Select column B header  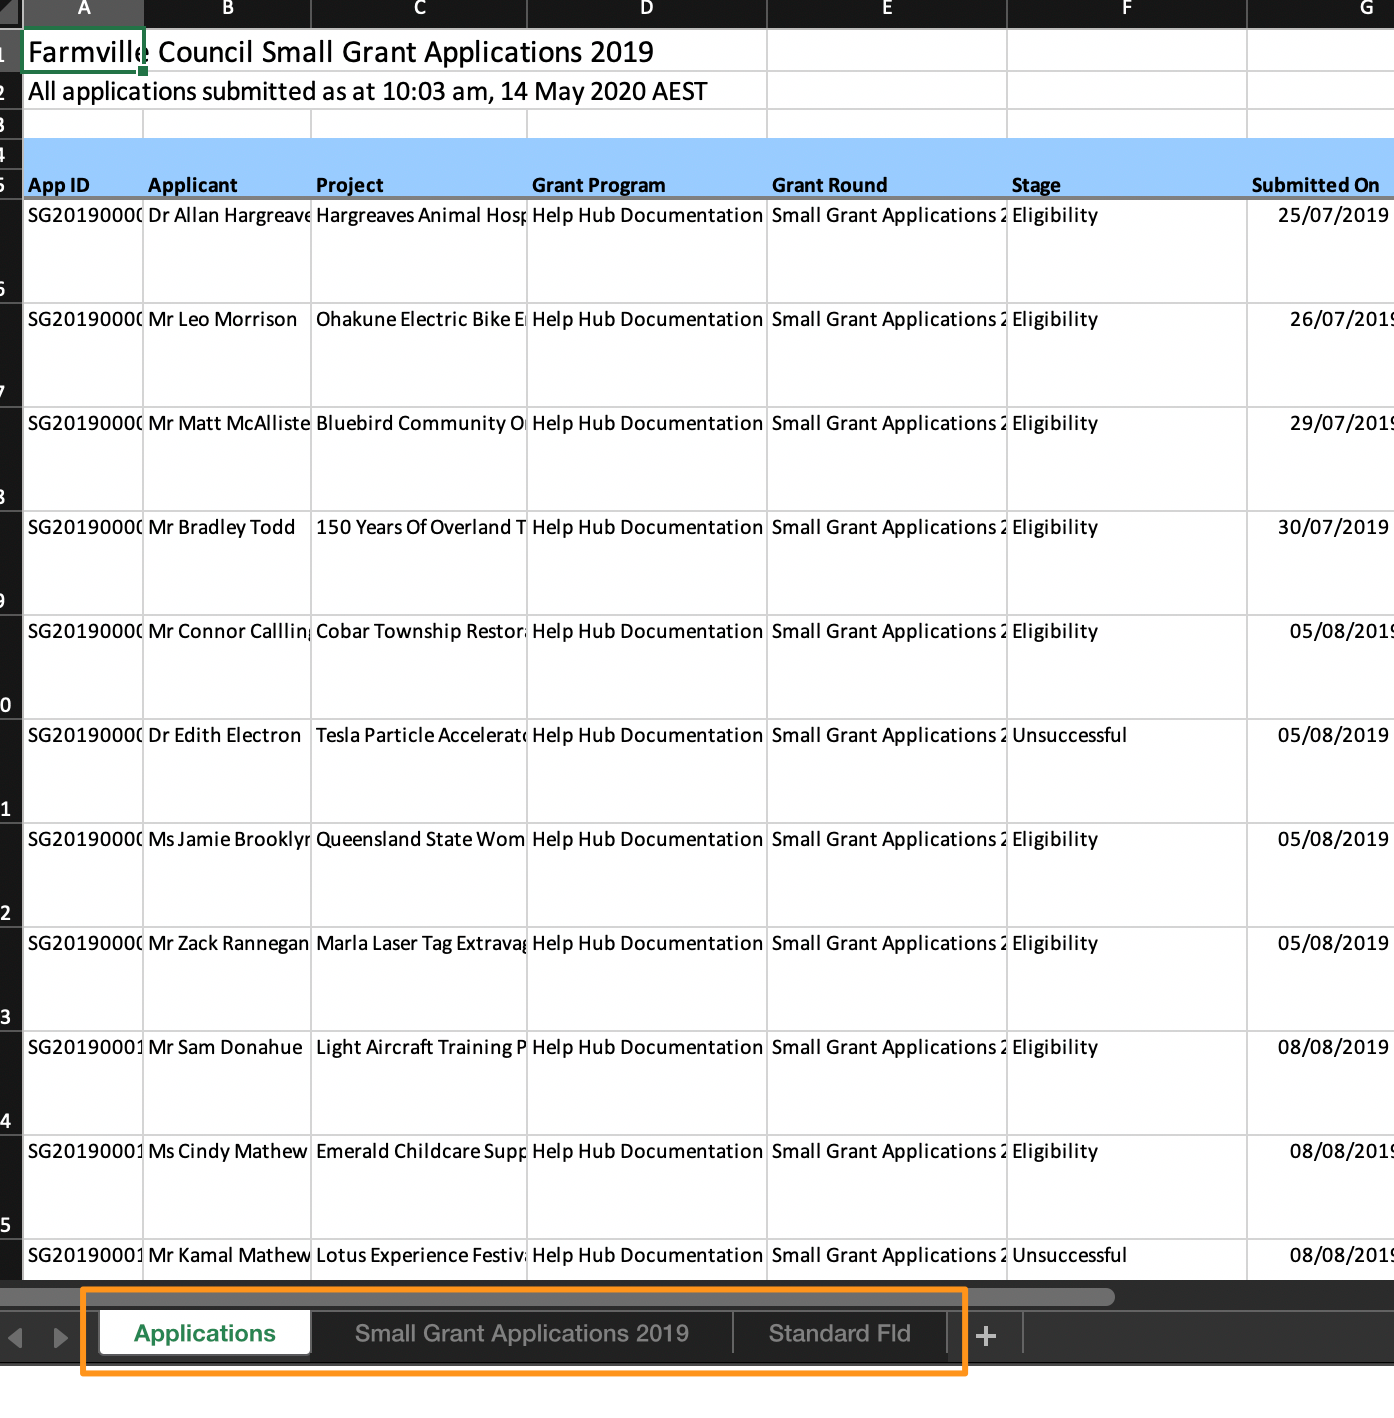pos(227,10)
